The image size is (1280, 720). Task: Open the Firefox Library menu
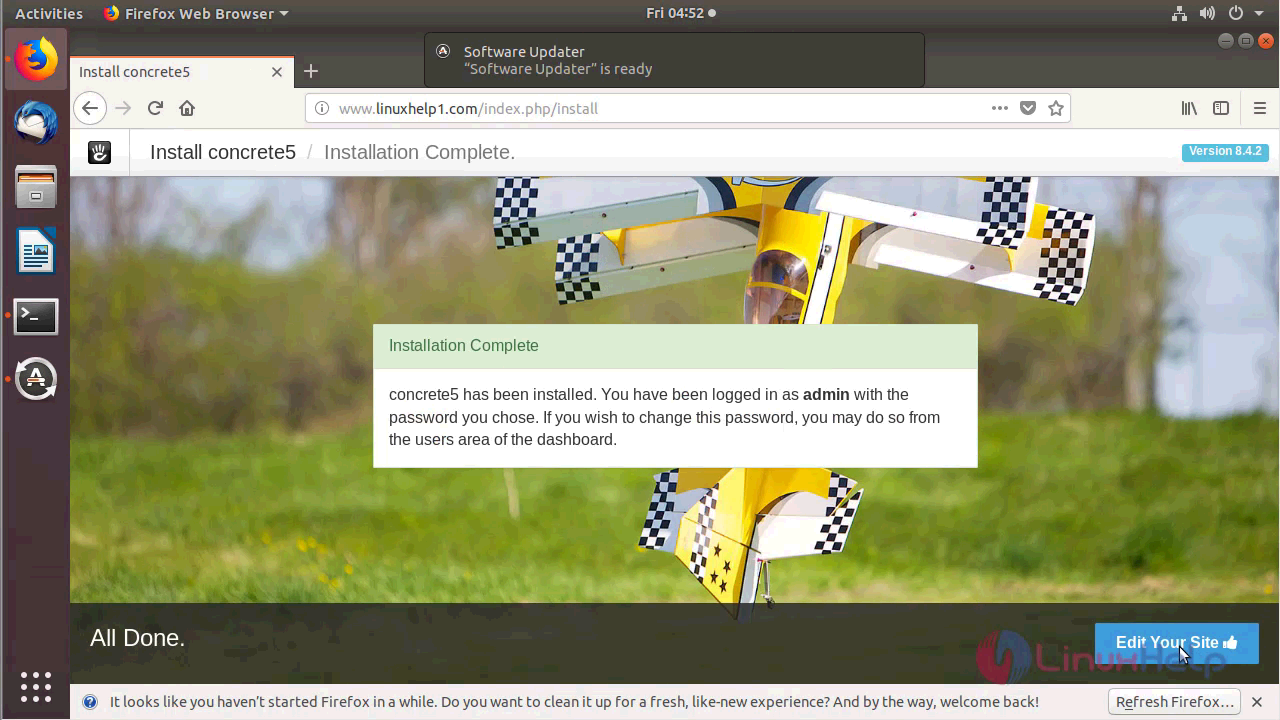1189,108
